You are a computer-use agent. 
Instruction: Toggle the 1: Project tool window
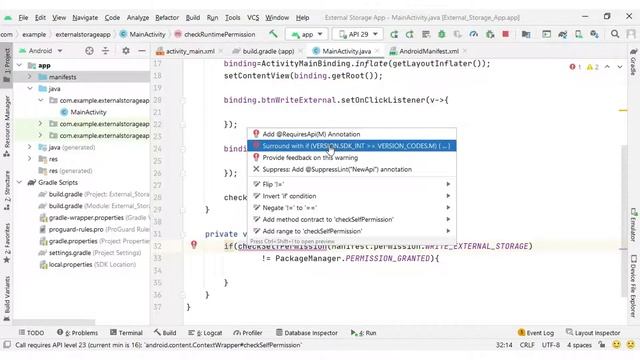coord(7,65)
